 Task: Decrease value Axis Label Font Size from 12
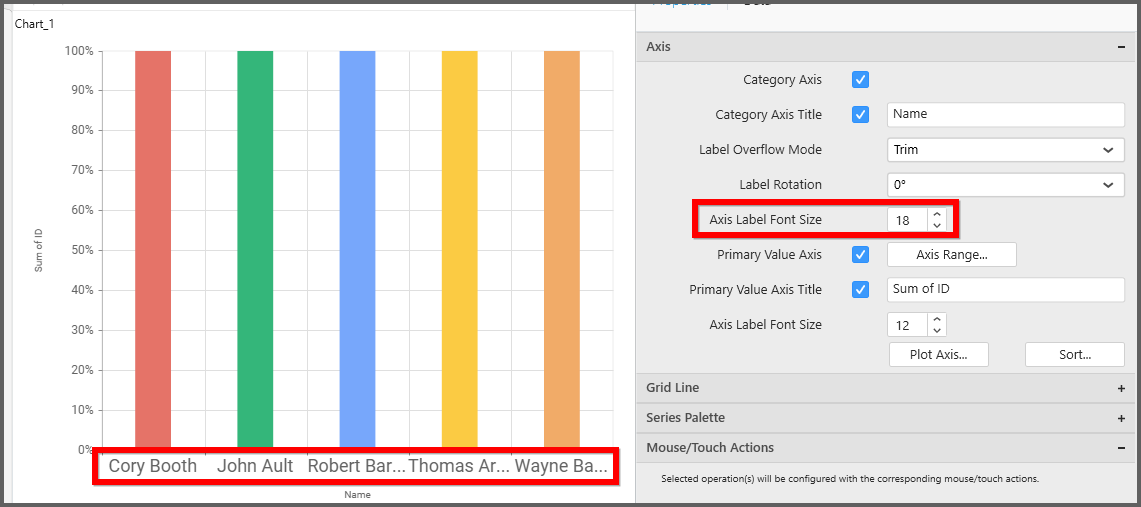tap(936, 330)
